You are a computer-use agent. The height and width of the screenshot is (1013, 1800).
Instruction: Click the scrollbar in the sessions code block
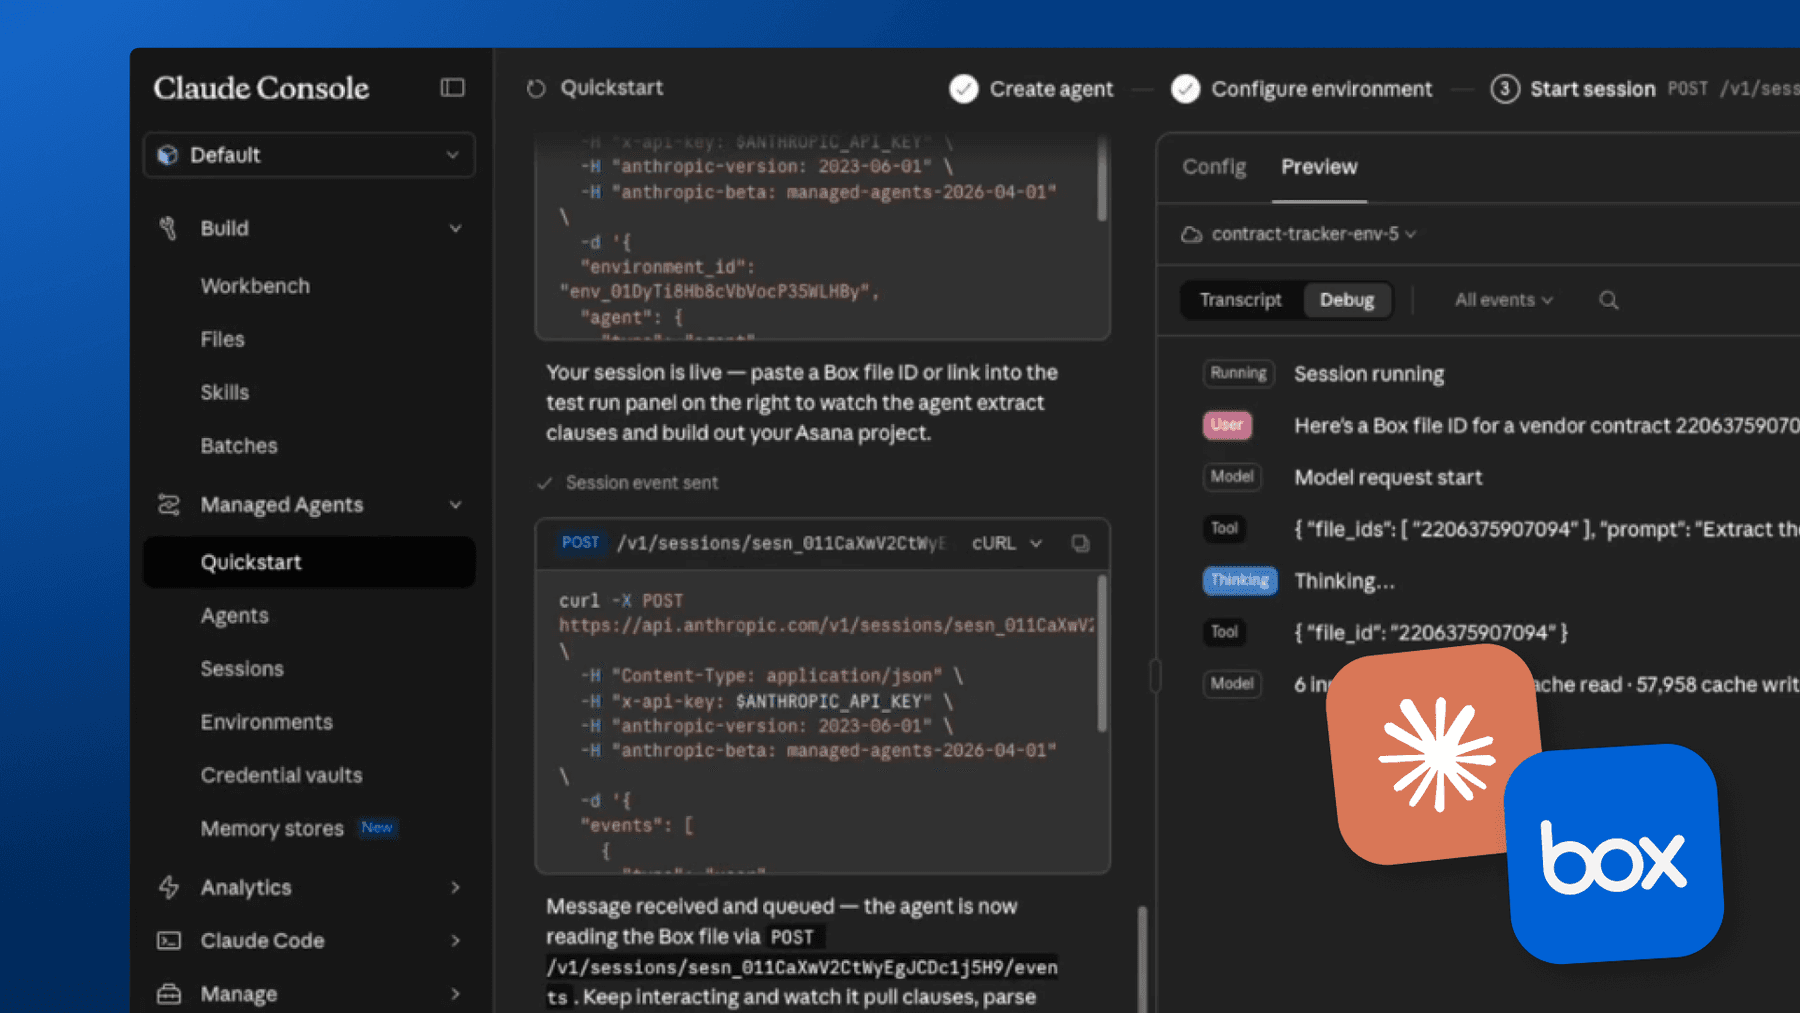(1102, 653)
